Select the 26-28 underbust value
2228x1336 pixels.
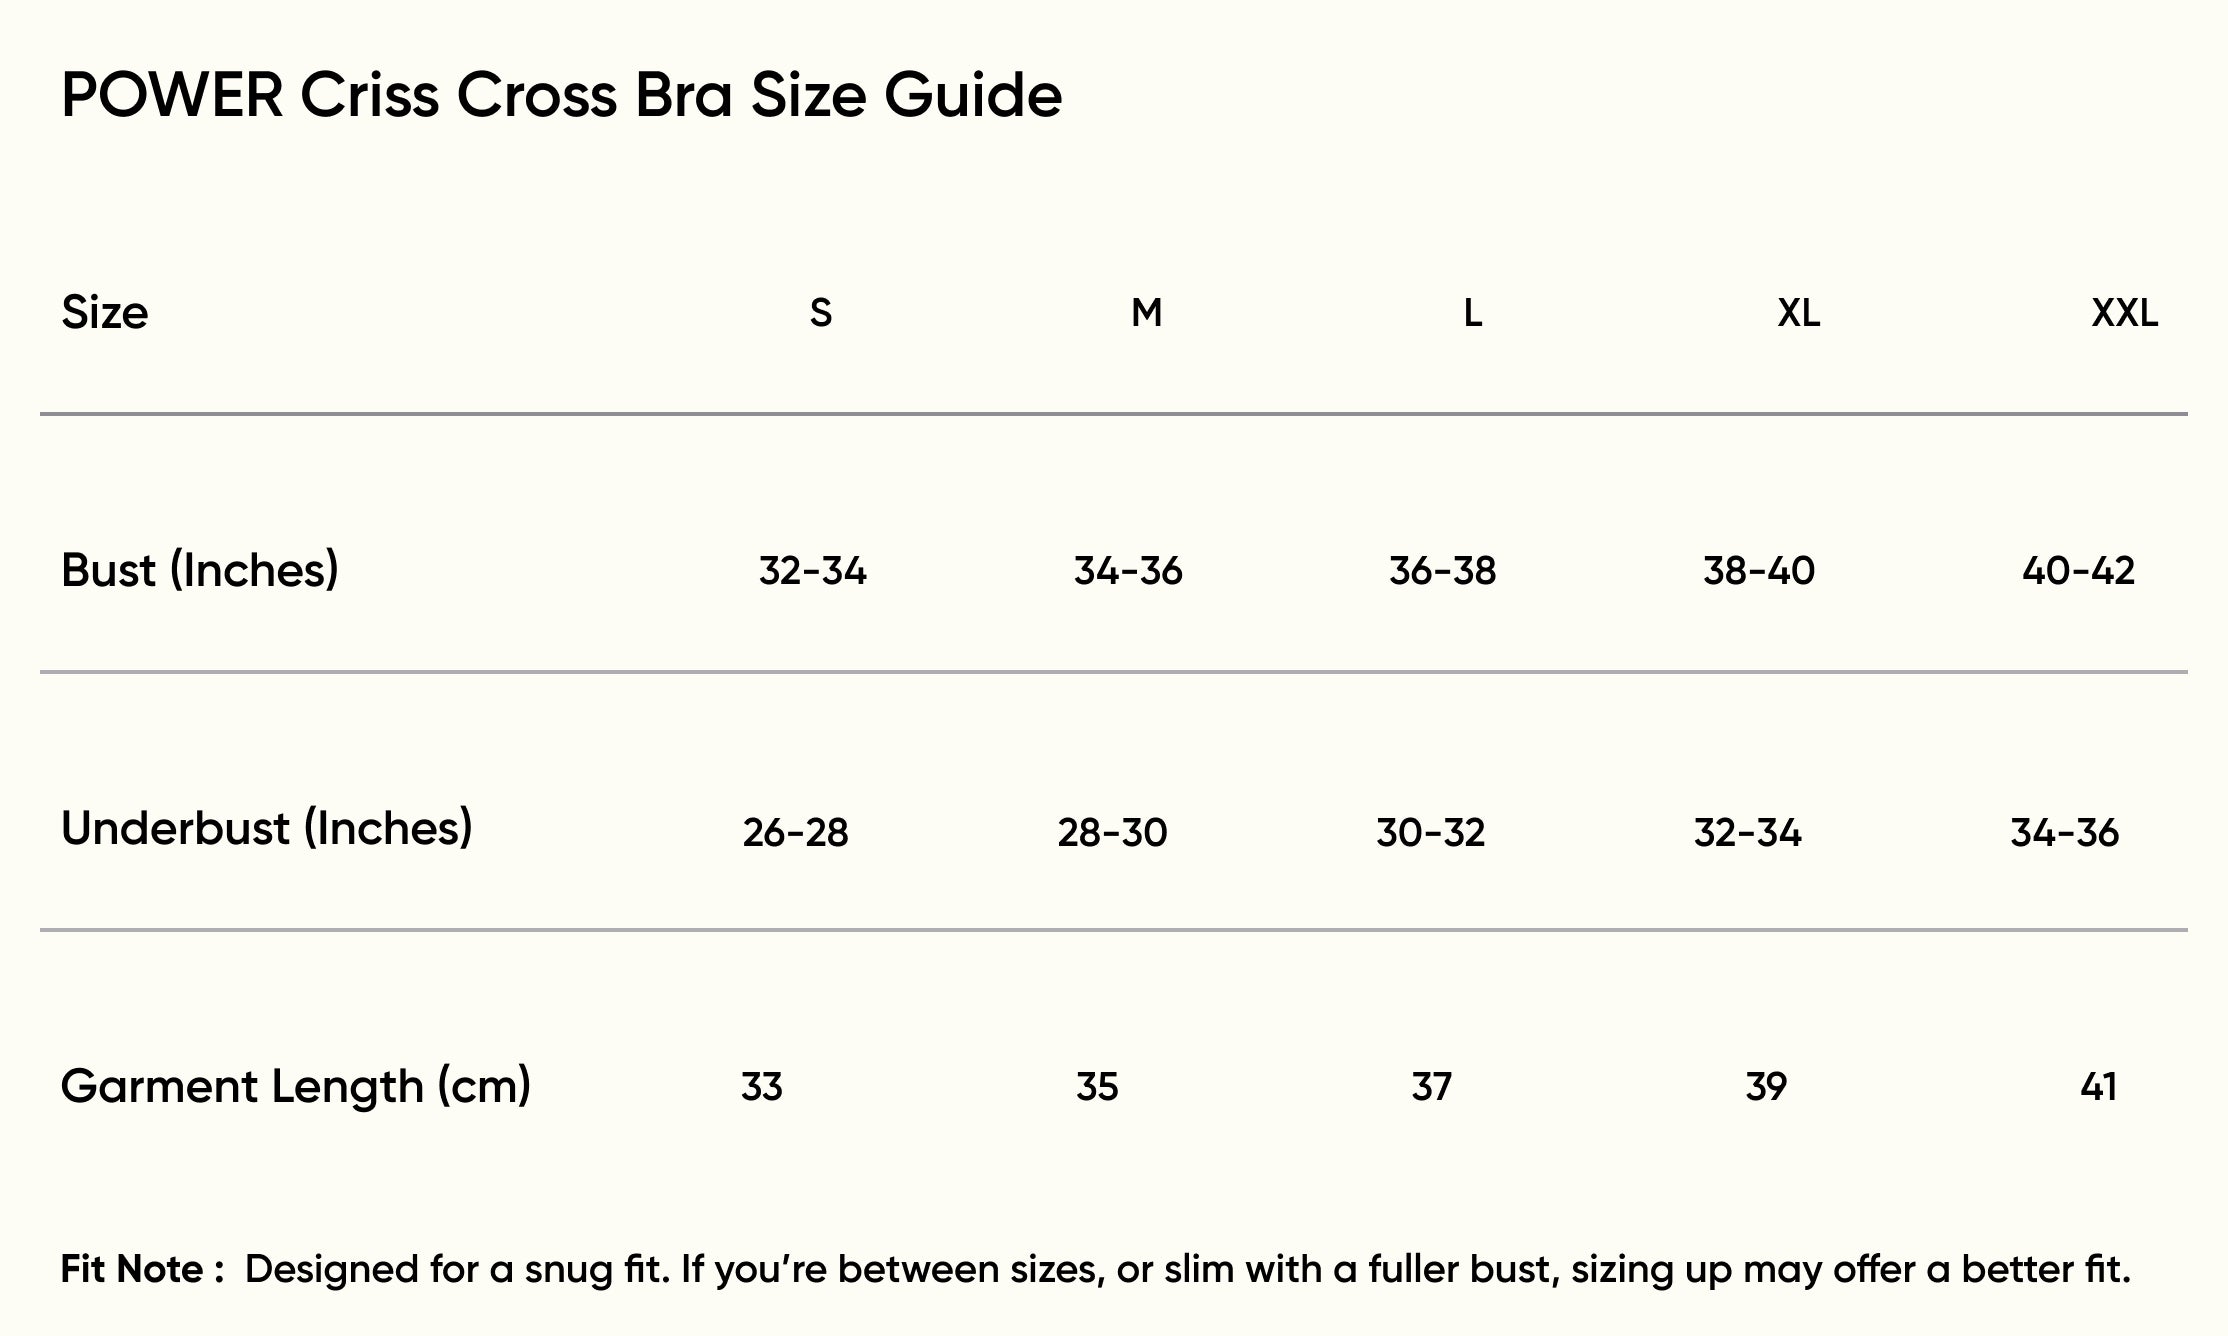(795, 832)
